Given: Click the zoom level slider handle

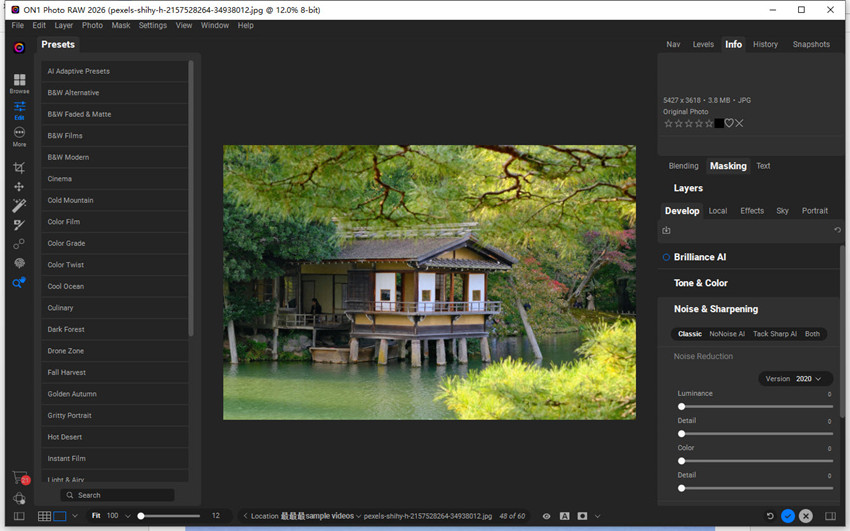Looking at the screenshot, I should click(141, 516).
